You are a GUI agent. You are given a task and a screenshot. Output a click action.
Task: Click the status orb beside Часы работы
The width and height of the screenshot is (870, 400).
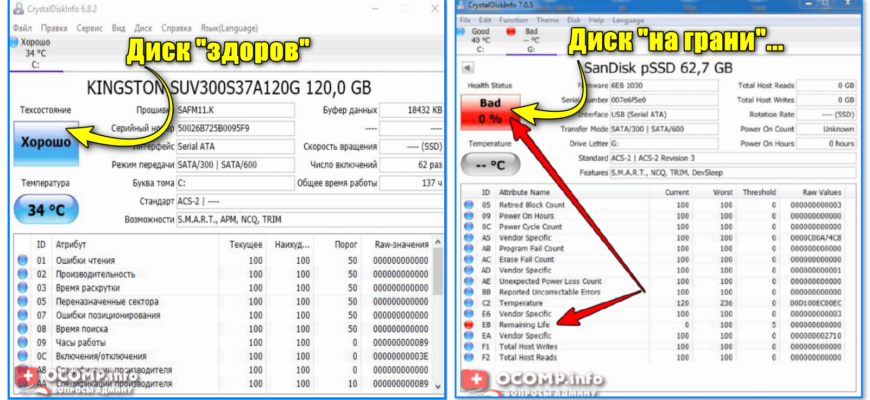(x=23, y=342)
